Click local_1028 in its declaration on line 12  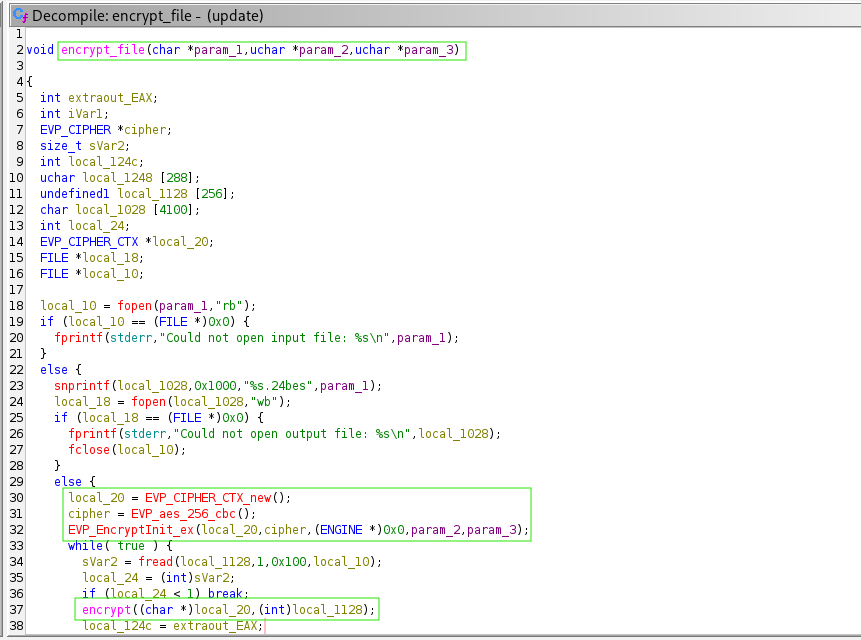point(110,210)
